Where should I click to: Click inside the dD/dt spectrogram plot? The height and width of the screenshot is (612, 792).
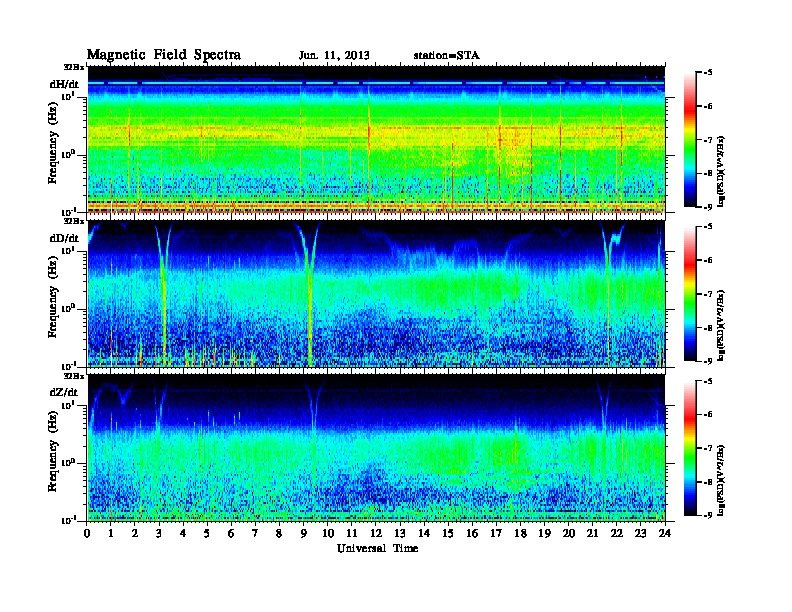click(x=376, y=294)
